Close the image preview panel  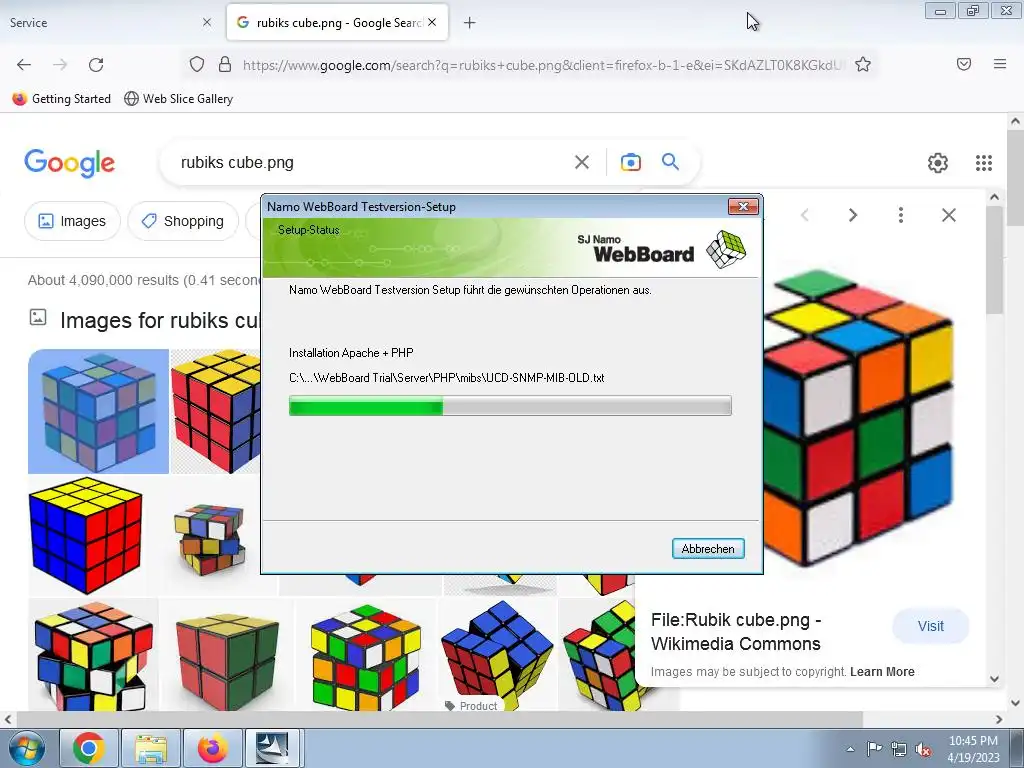[949, 215]
